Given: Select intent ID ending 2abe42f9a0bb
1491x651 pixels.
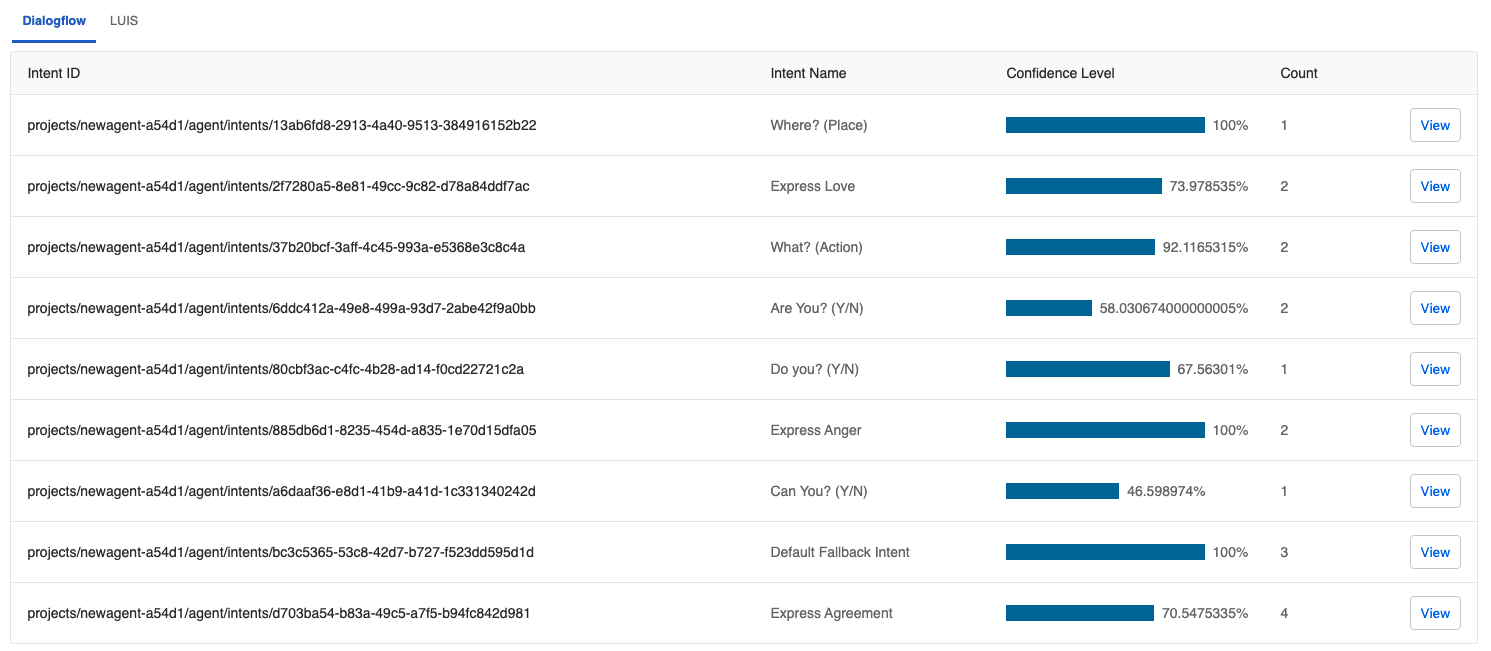Looking at the screenshot, I should 281,308.
